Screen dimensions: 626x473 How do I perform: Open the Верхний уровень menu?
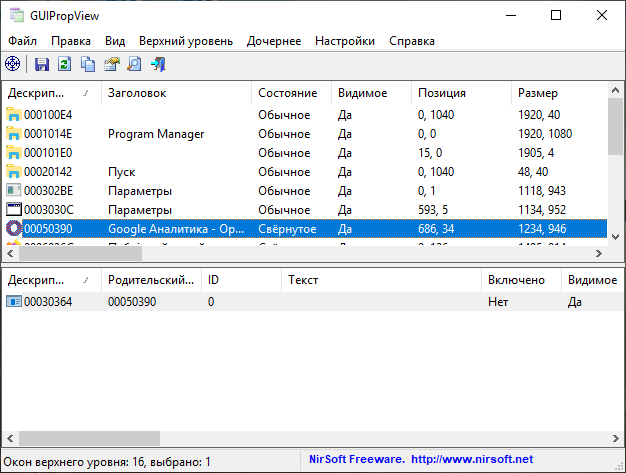click(x=186, y=41)
